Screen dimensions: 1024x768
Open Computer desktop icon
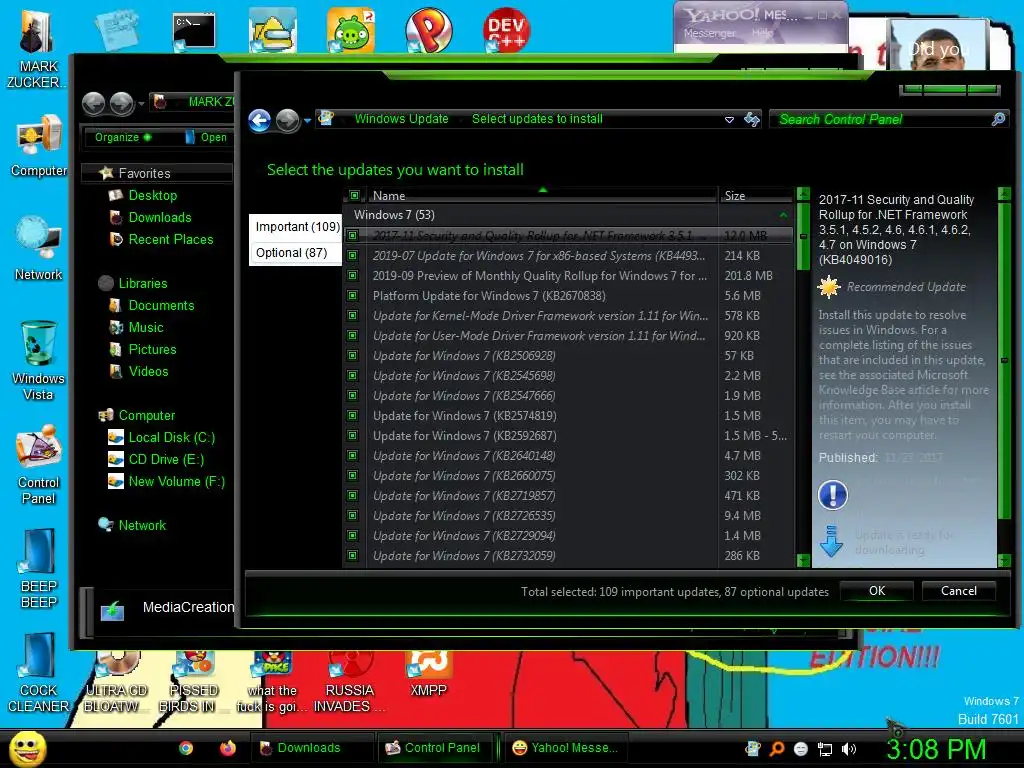pos(39,145)
